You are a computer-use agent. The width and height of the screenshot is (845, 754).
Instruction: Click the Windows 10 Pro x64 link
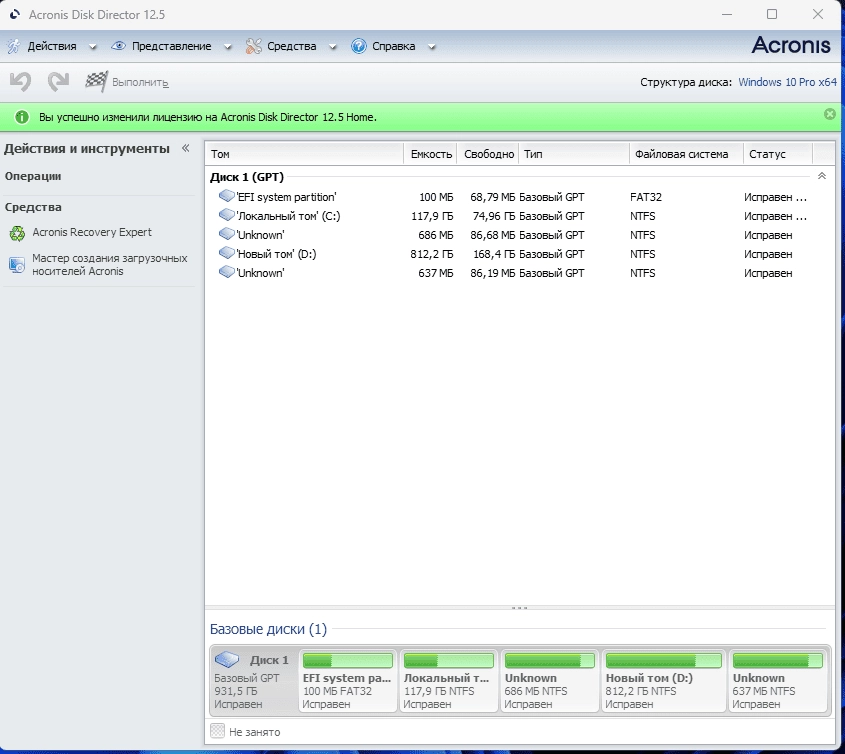pos(787,82)
